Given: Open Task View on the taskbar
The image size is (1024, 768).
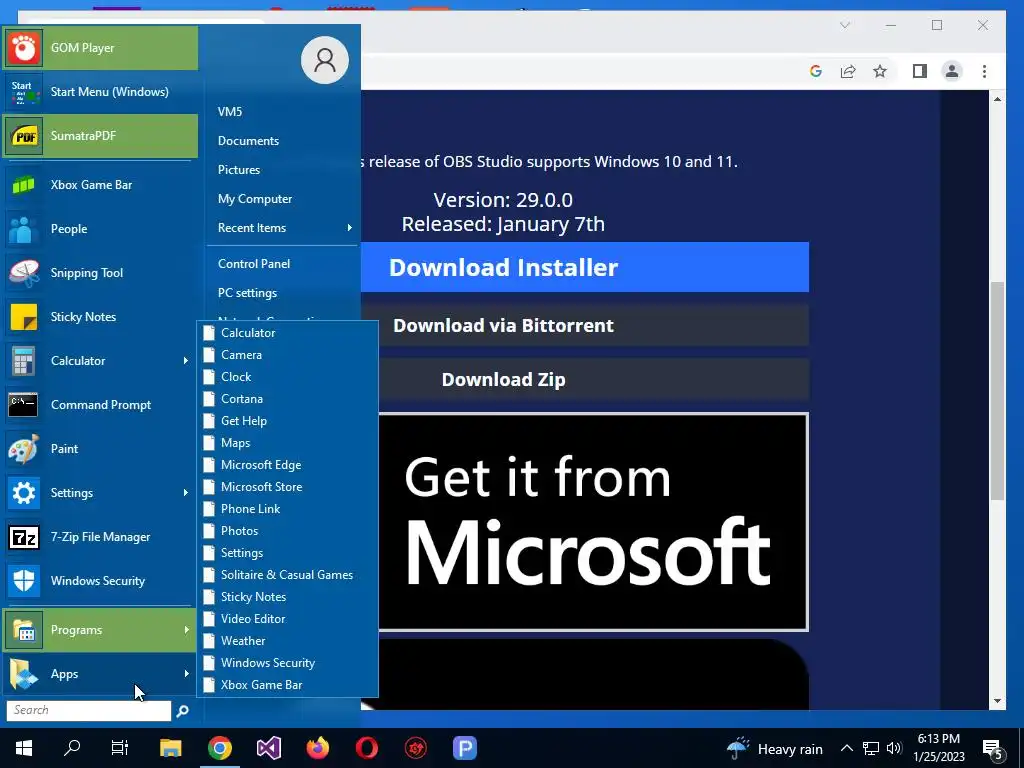Looking at the screenshot, I should point(120,748).
